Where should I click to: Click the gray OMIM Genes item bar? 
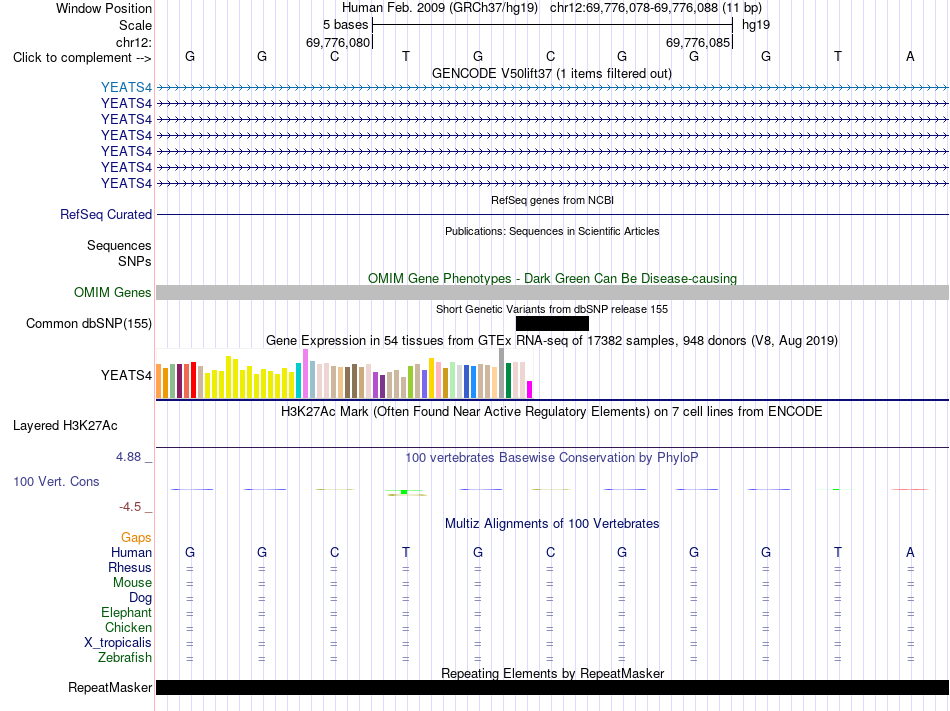point(552,293)
